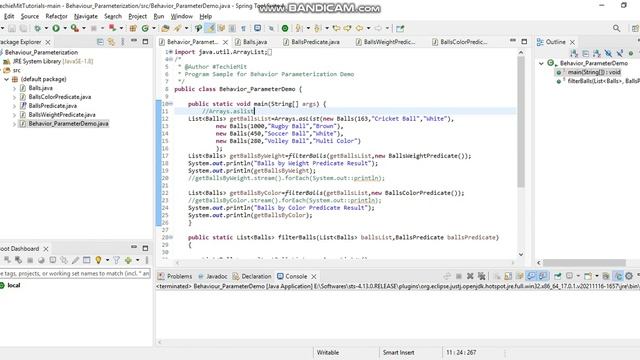Open the Navigate menu

[86, 16]
